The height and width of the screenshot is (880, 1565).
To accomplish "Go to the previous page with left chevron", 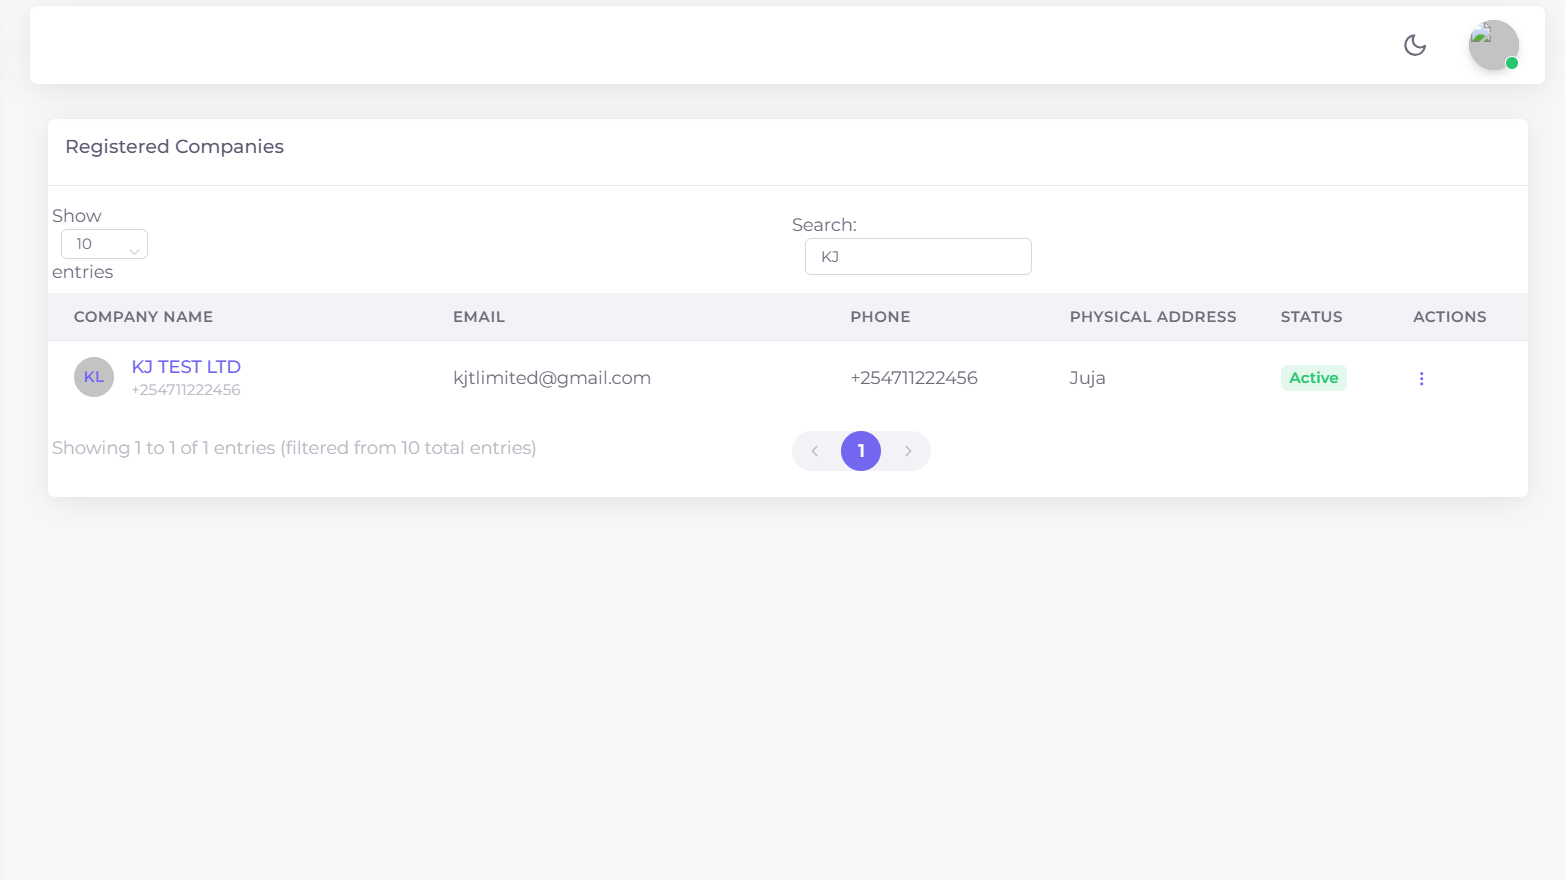I will (815, 451).
